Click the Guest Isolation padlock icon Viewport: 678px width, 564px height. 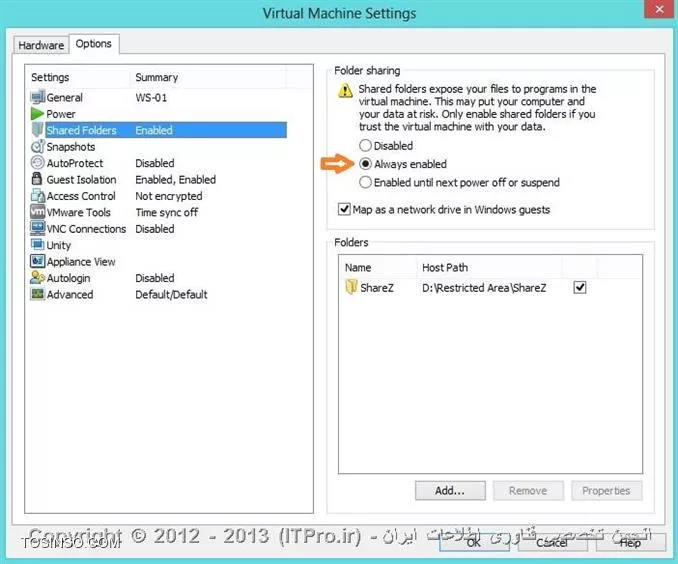37,179
